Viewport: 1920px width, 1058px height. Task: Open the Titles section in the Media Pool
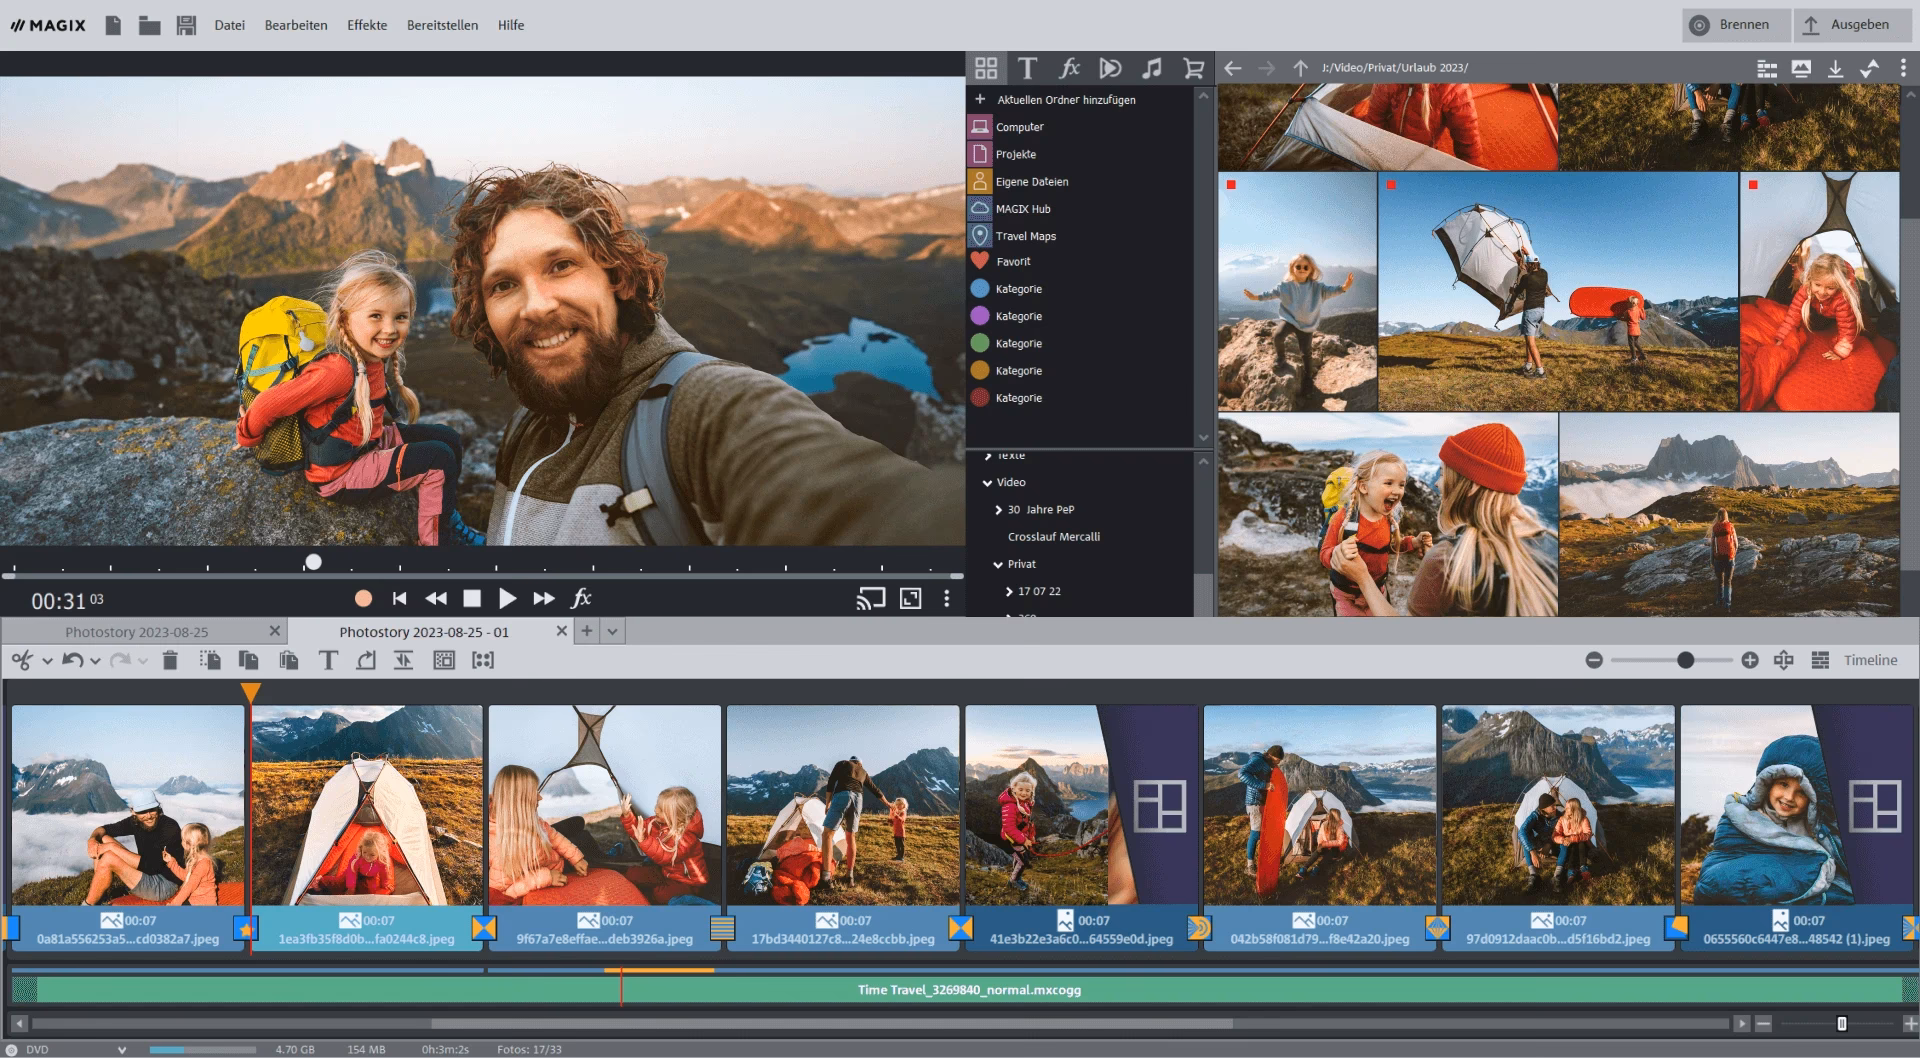(1028, 68)
